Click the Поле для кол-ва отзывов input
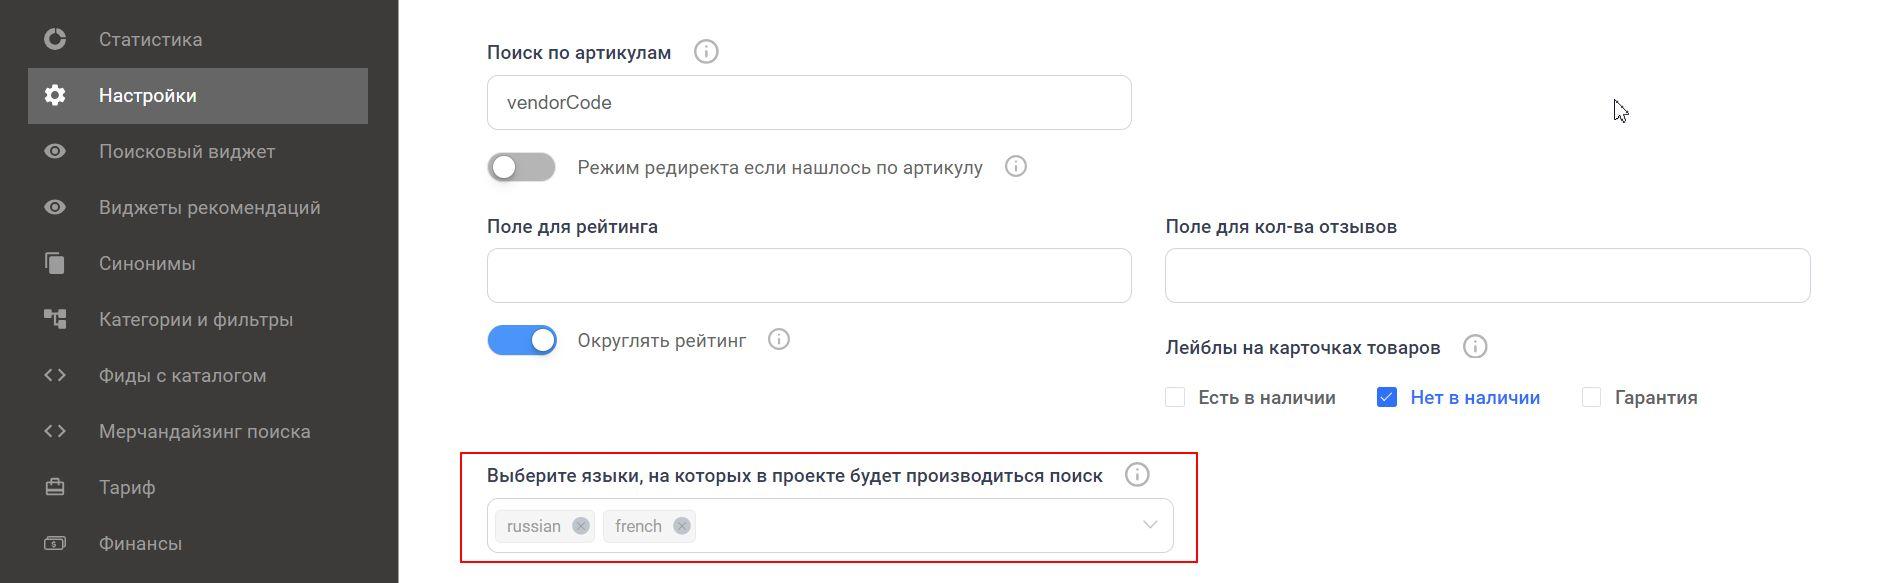Viewport: 1891px width, 583px height. click(1487, 275)
